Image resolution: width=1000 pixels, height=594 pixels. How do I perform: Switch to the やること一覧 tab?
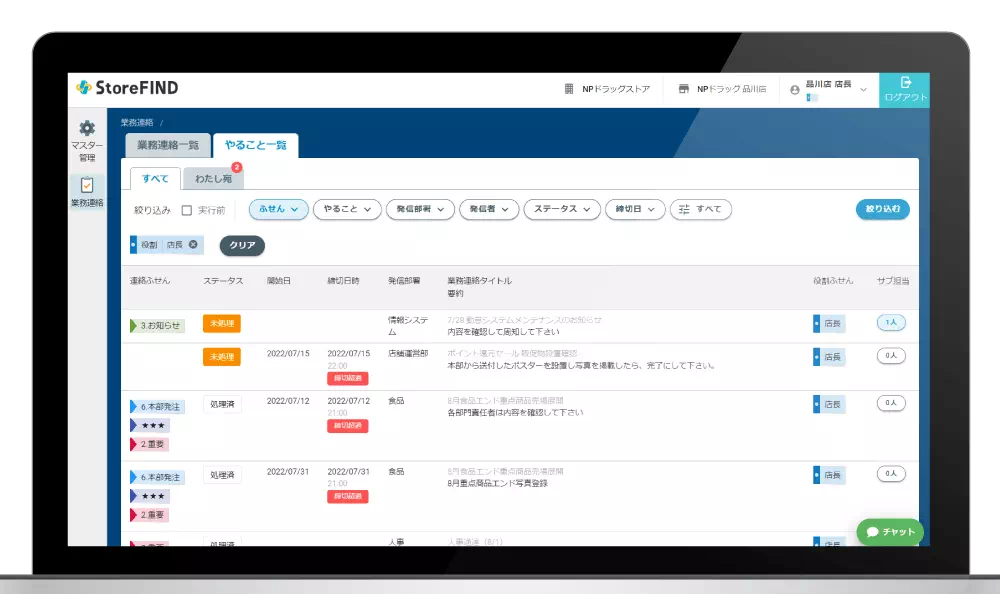[256, 145]
